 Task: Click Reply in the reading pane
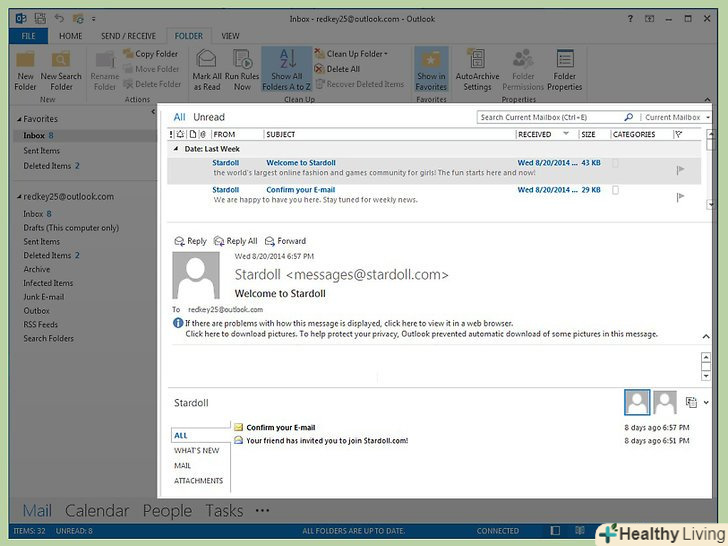pos(190,241)
